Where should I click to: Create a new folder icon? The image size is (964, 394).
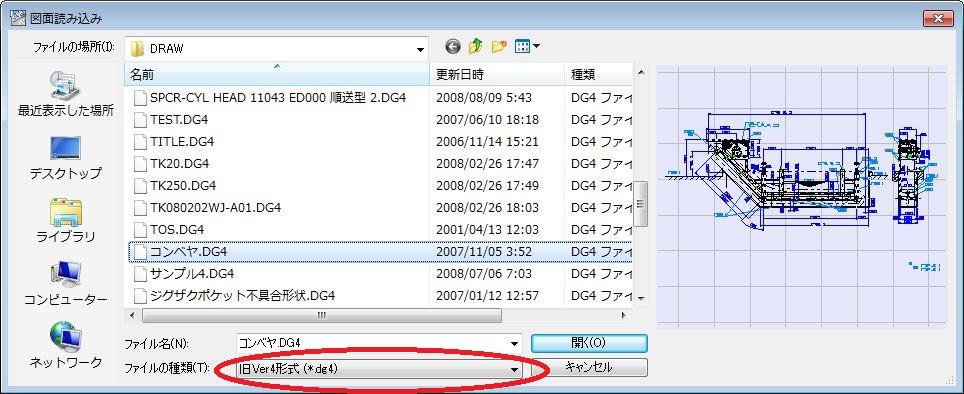499,47
